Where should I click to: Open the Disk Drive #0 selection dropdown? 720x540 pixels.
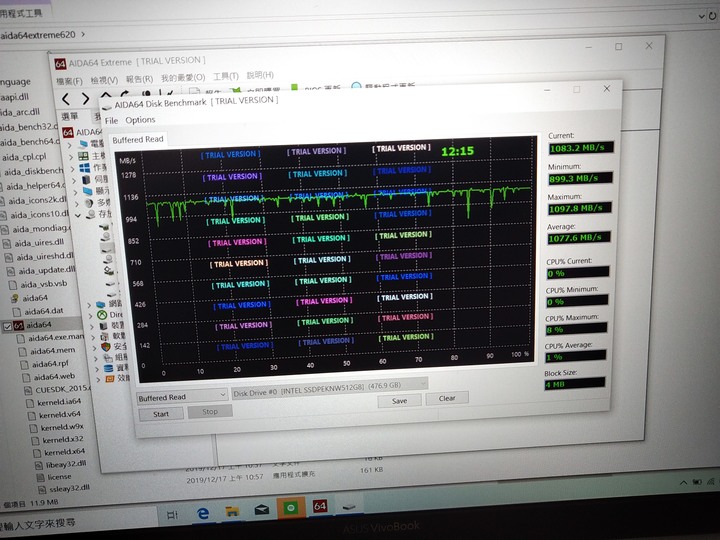[x=330, y=388]
